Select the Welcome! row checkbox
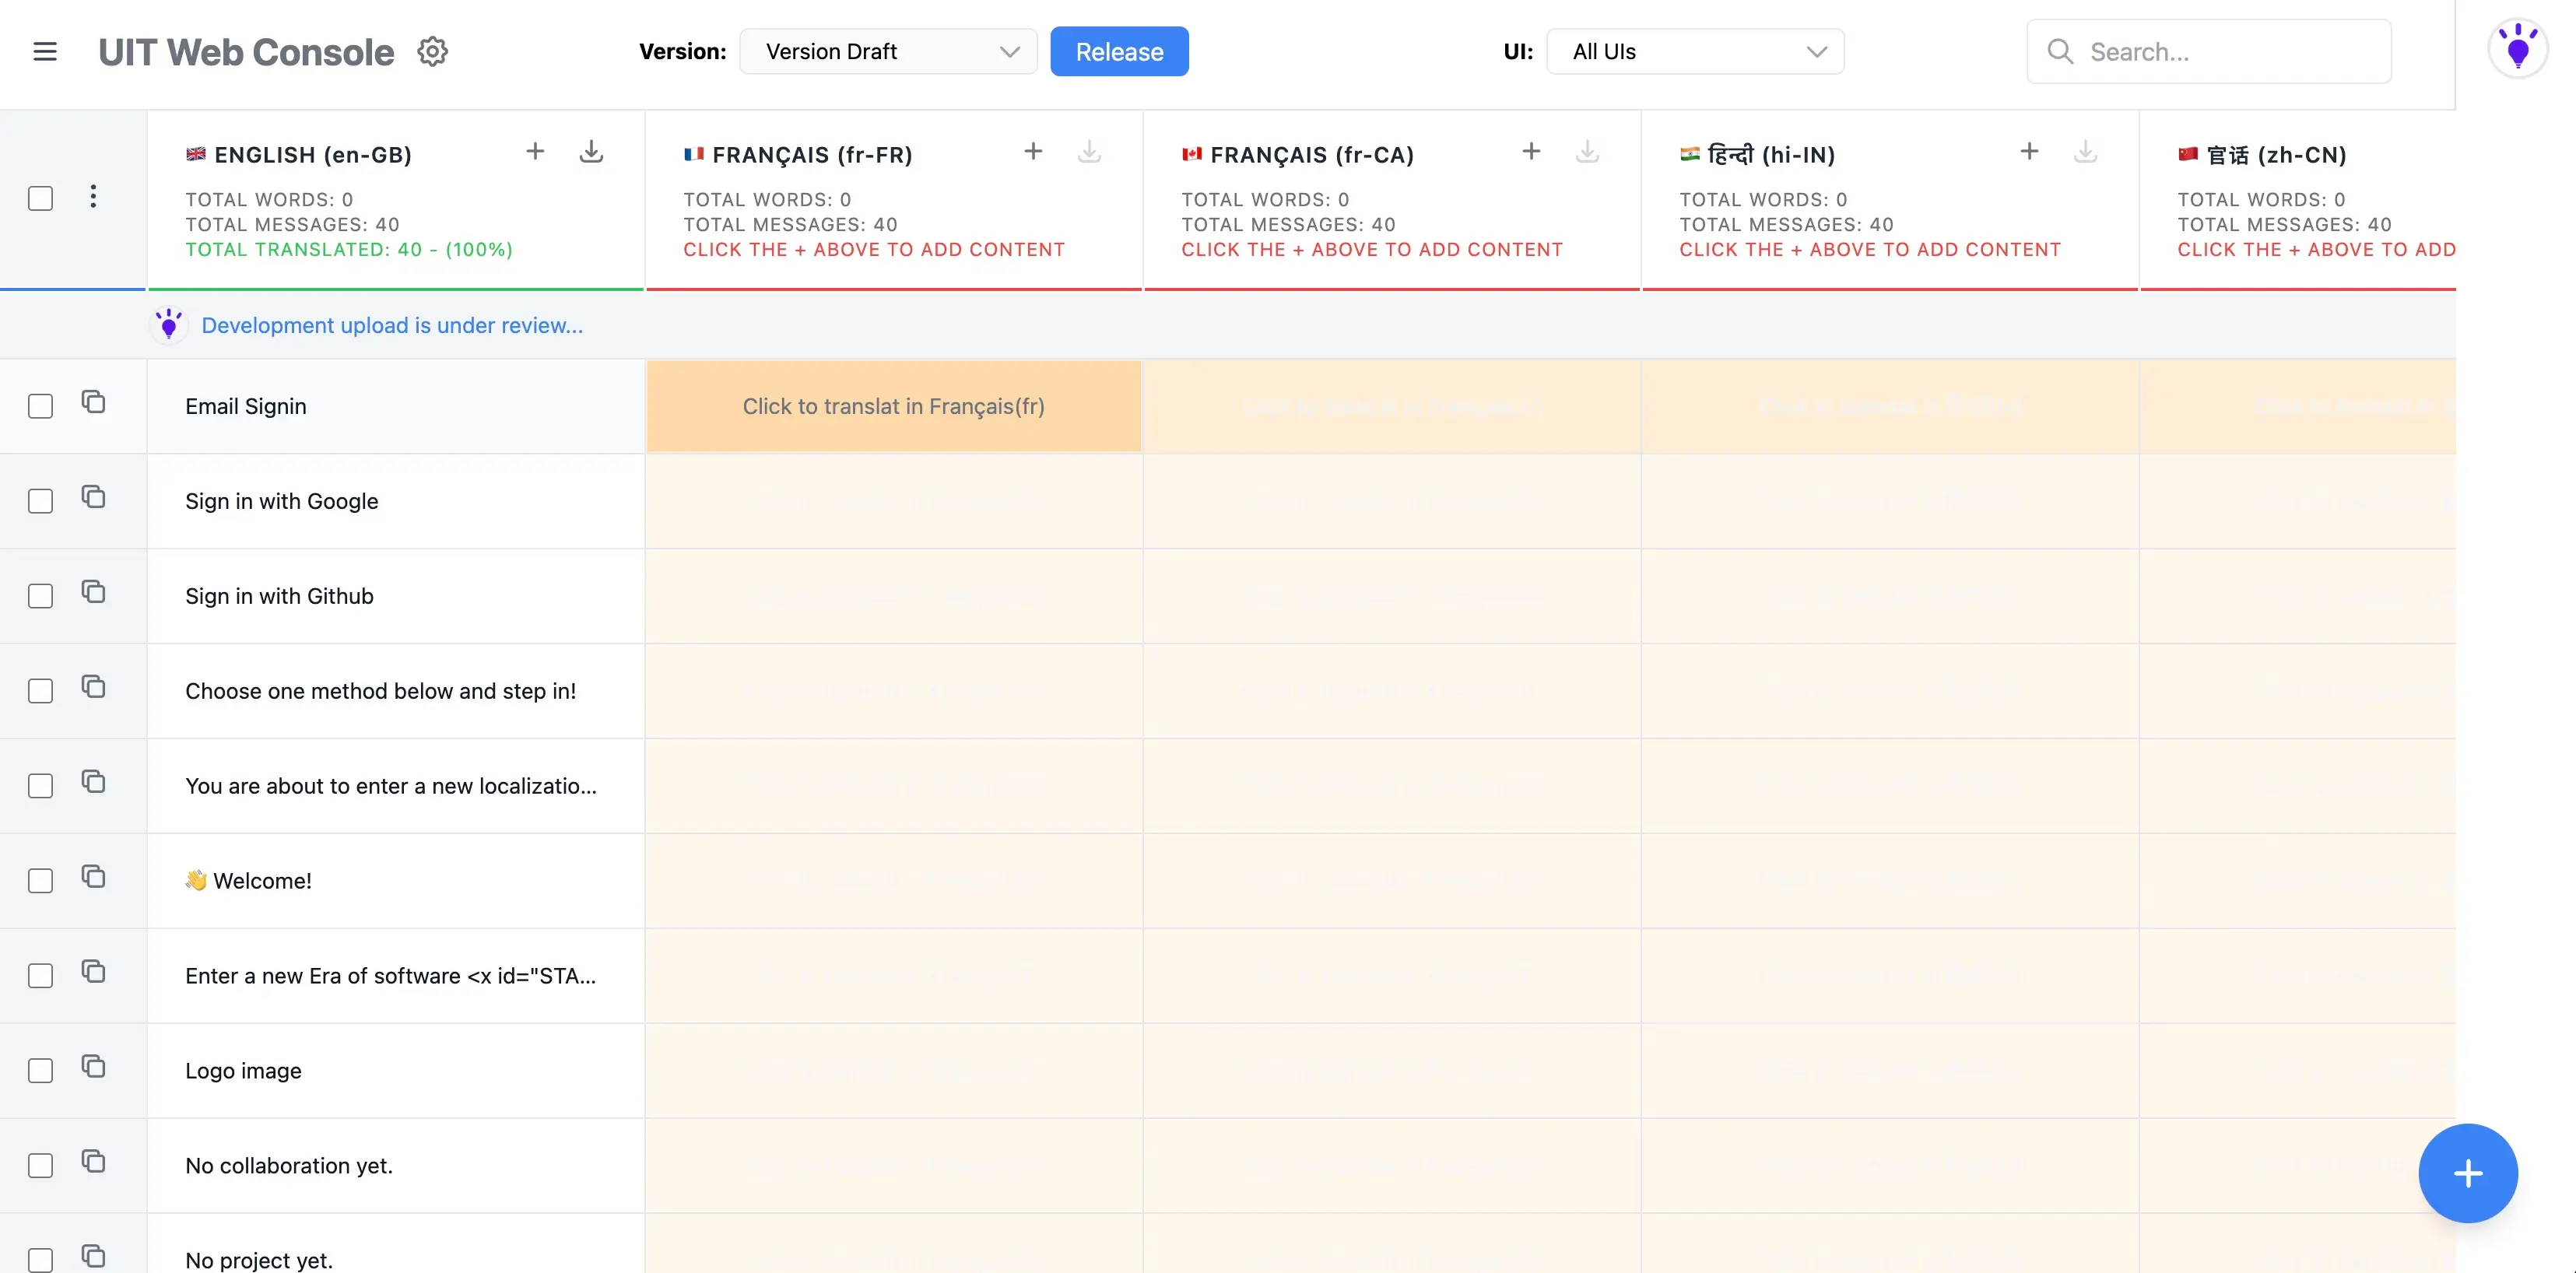Image resolution: width=2576 pixels, height=1273 pixels. [x=40, y=881]
